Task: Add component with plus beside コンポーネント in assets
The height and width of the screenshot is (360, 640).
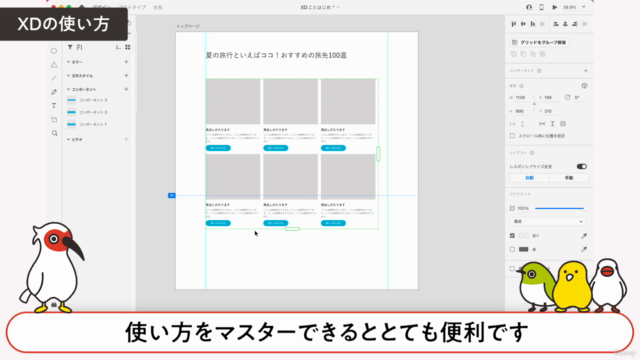Action: coord(126,89)
